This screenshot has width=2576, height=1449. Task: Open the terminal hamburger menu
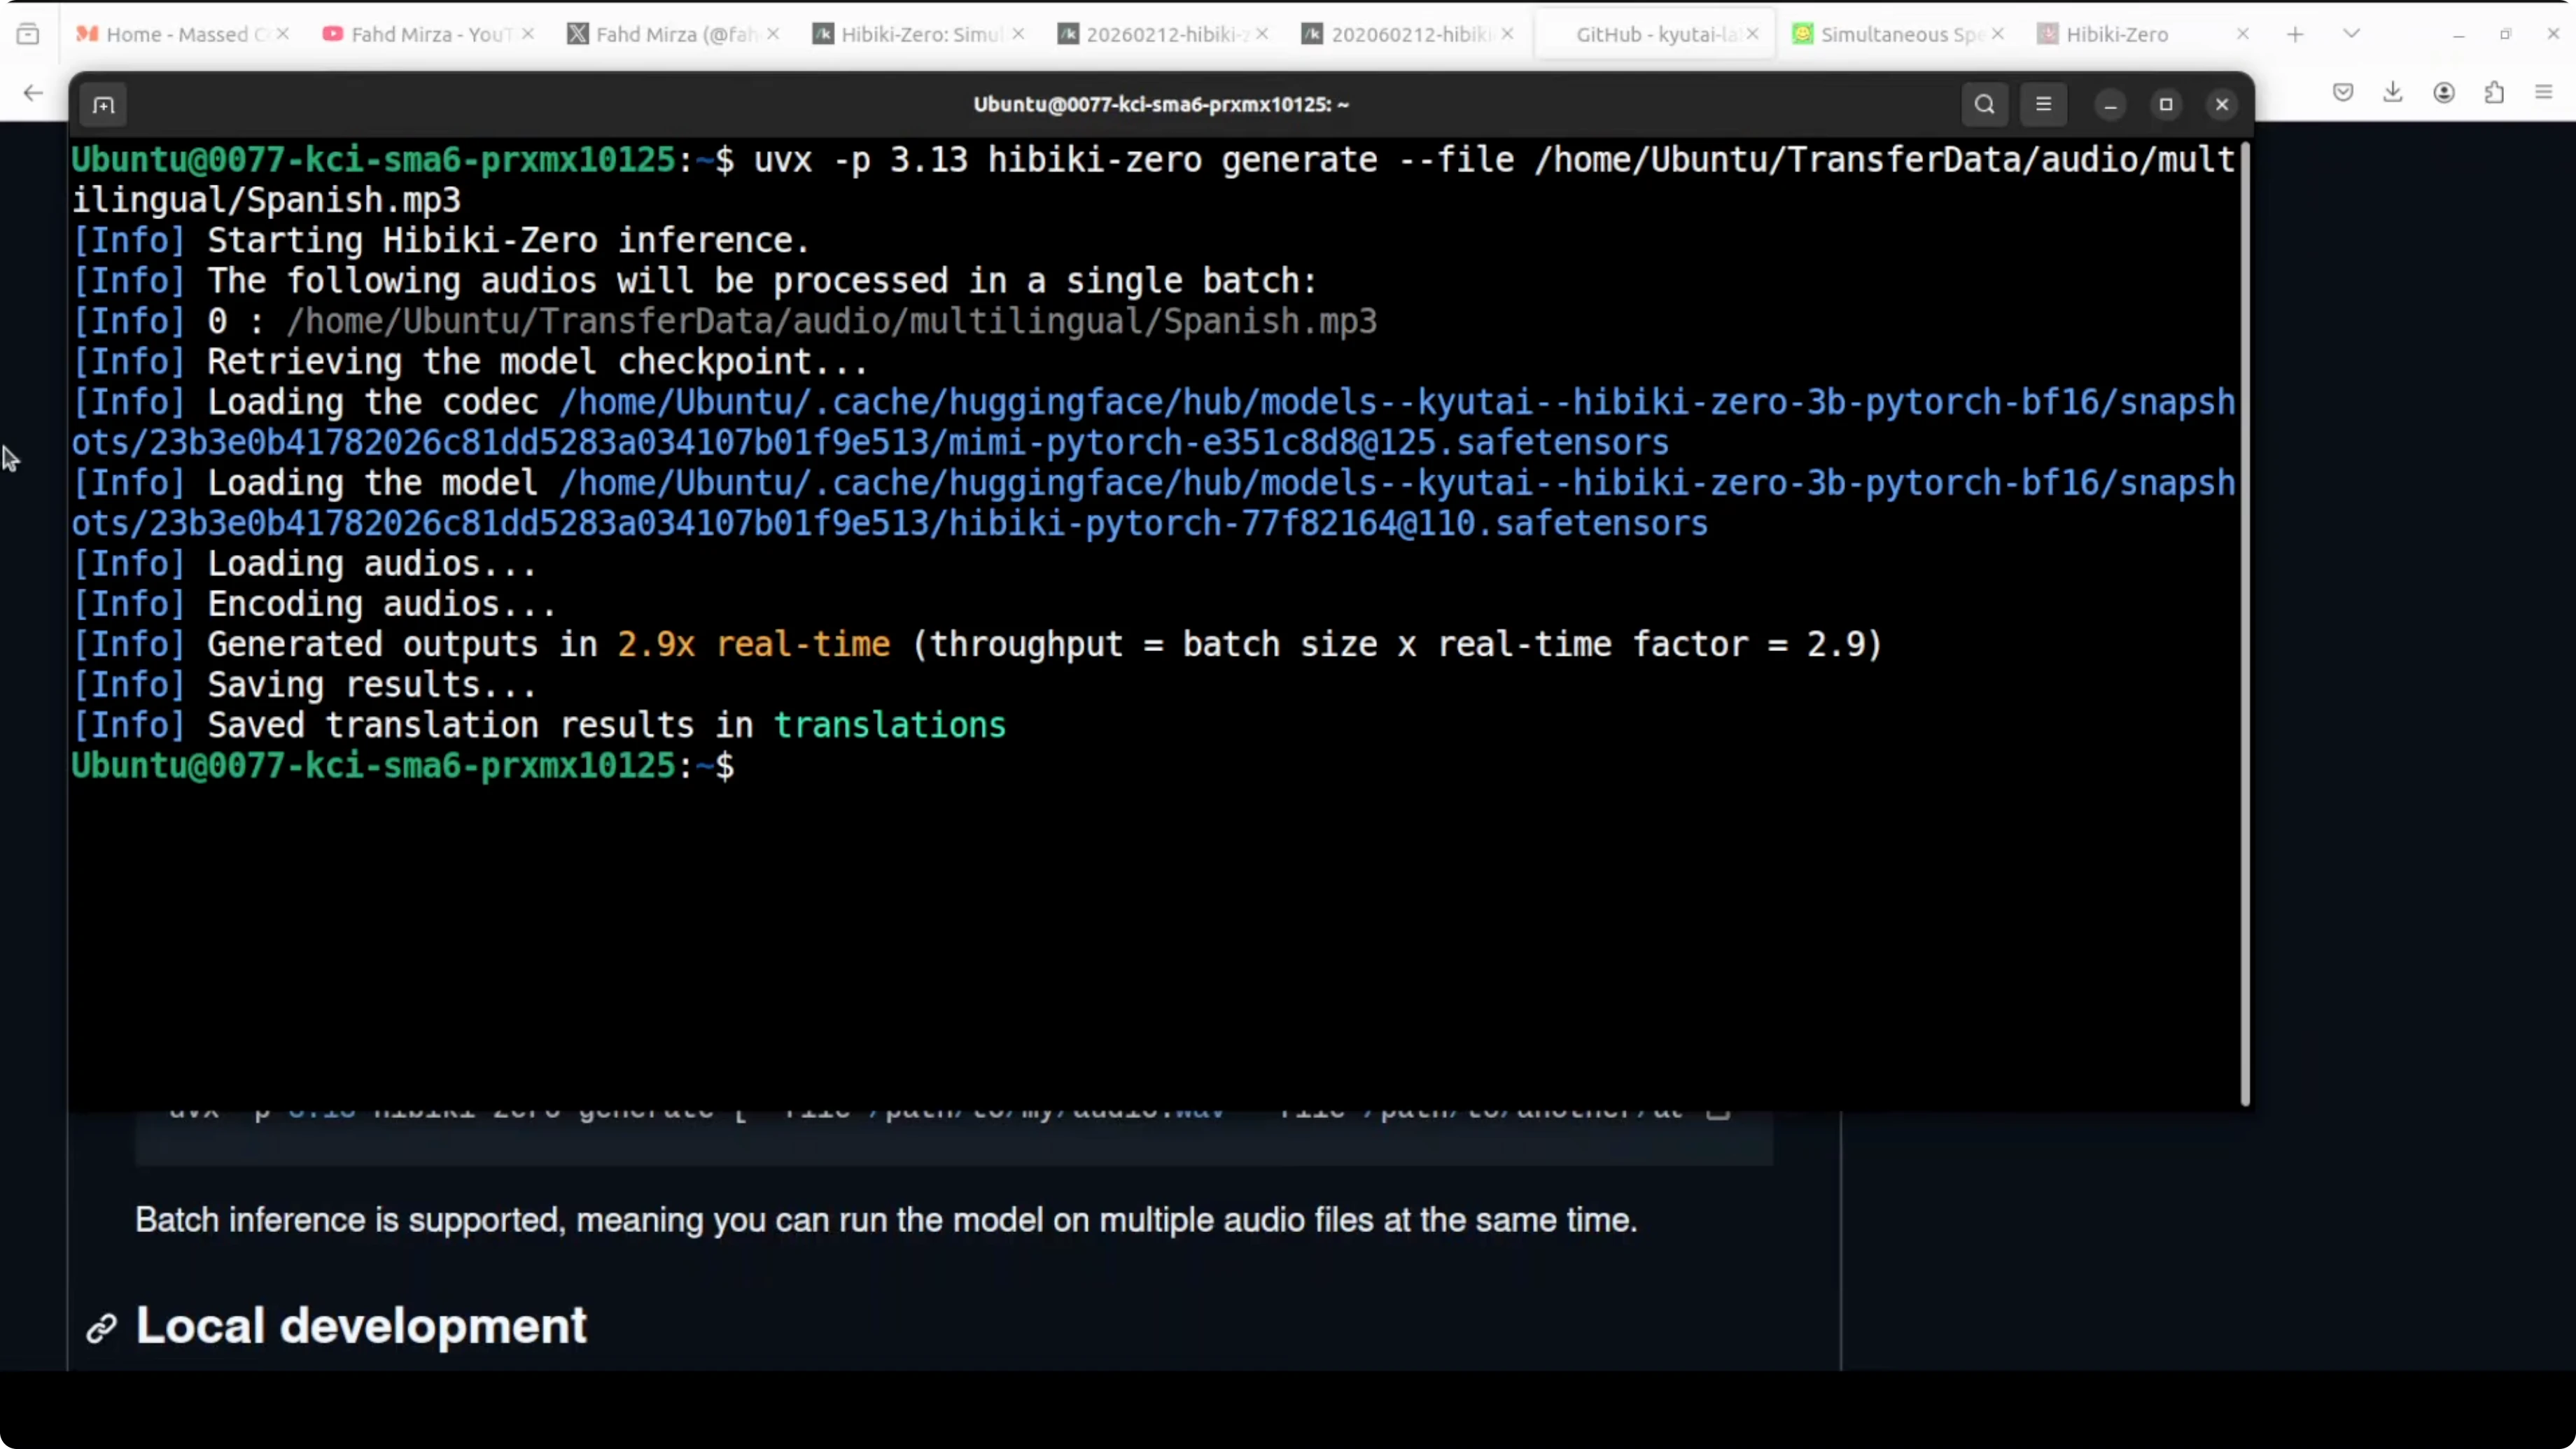point(2043,104)
